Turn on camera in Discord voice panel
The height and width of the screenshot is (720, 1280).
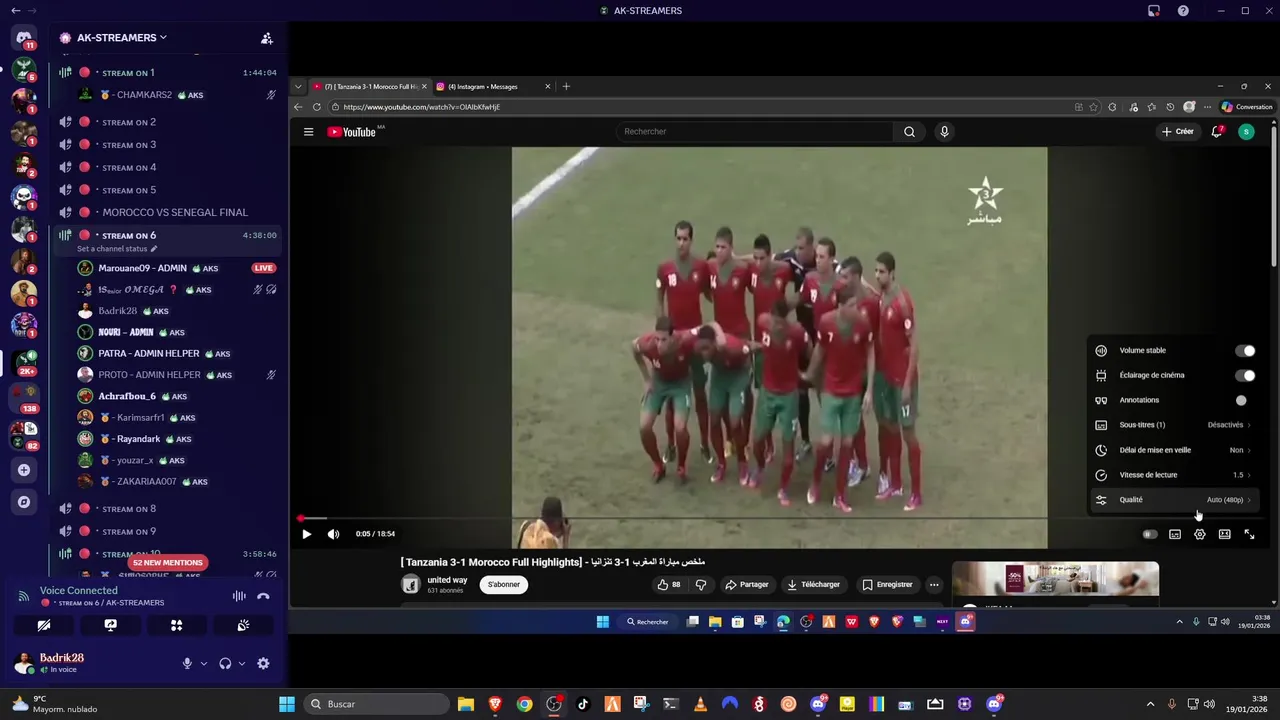point(44,625)
